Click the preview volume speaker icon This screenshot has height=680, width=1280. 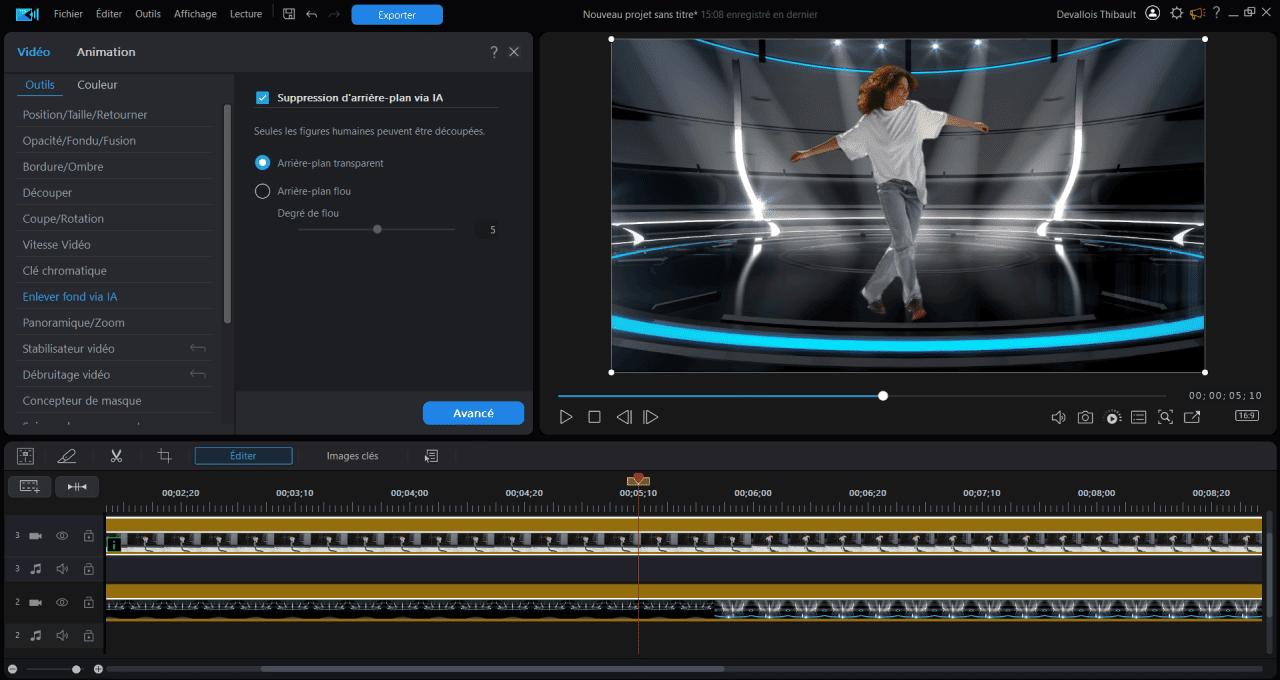point(1058,417)
